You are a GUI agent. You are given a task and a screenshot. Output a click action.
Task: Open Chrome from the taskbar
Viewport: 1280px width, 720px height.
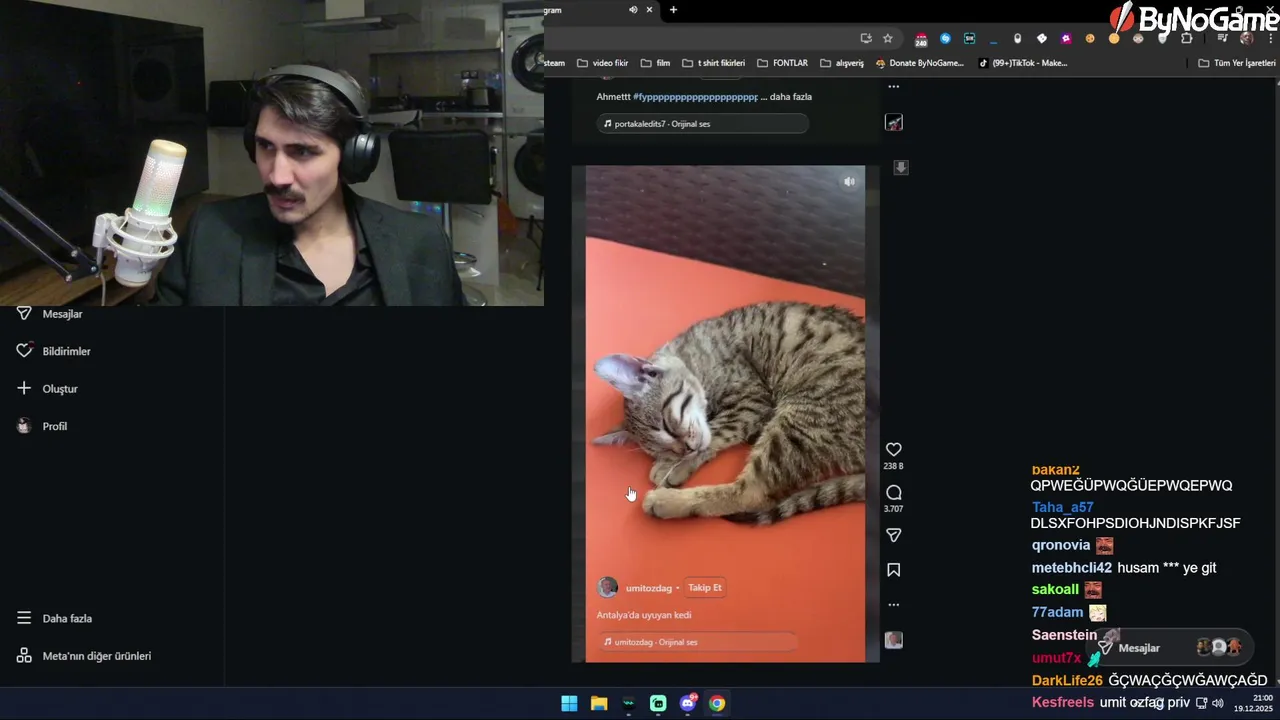[x=717, y=703]
